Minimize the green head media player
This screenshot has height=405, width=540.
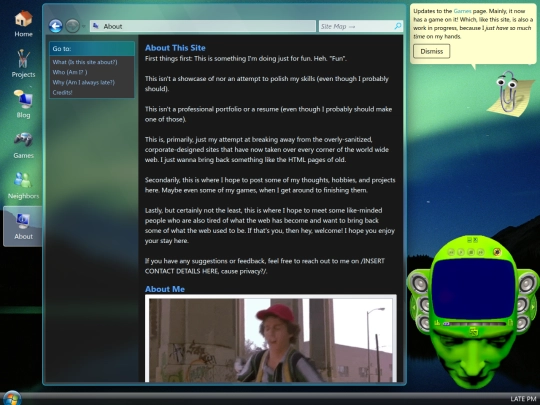click(x=469, y=240)
